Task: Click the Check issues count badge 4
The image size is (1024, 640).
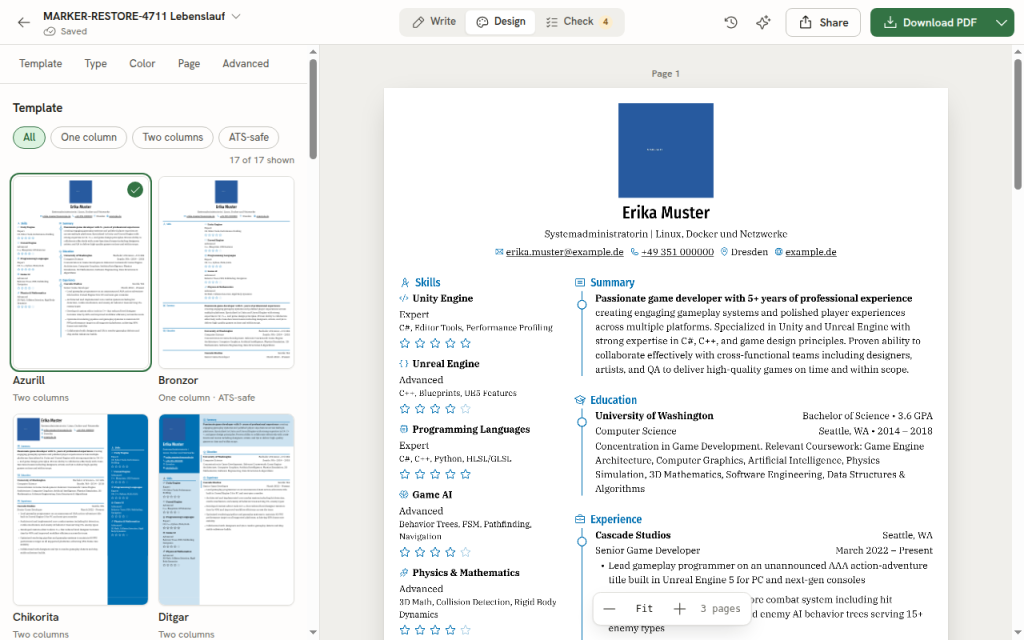Action: click(606, 22)
